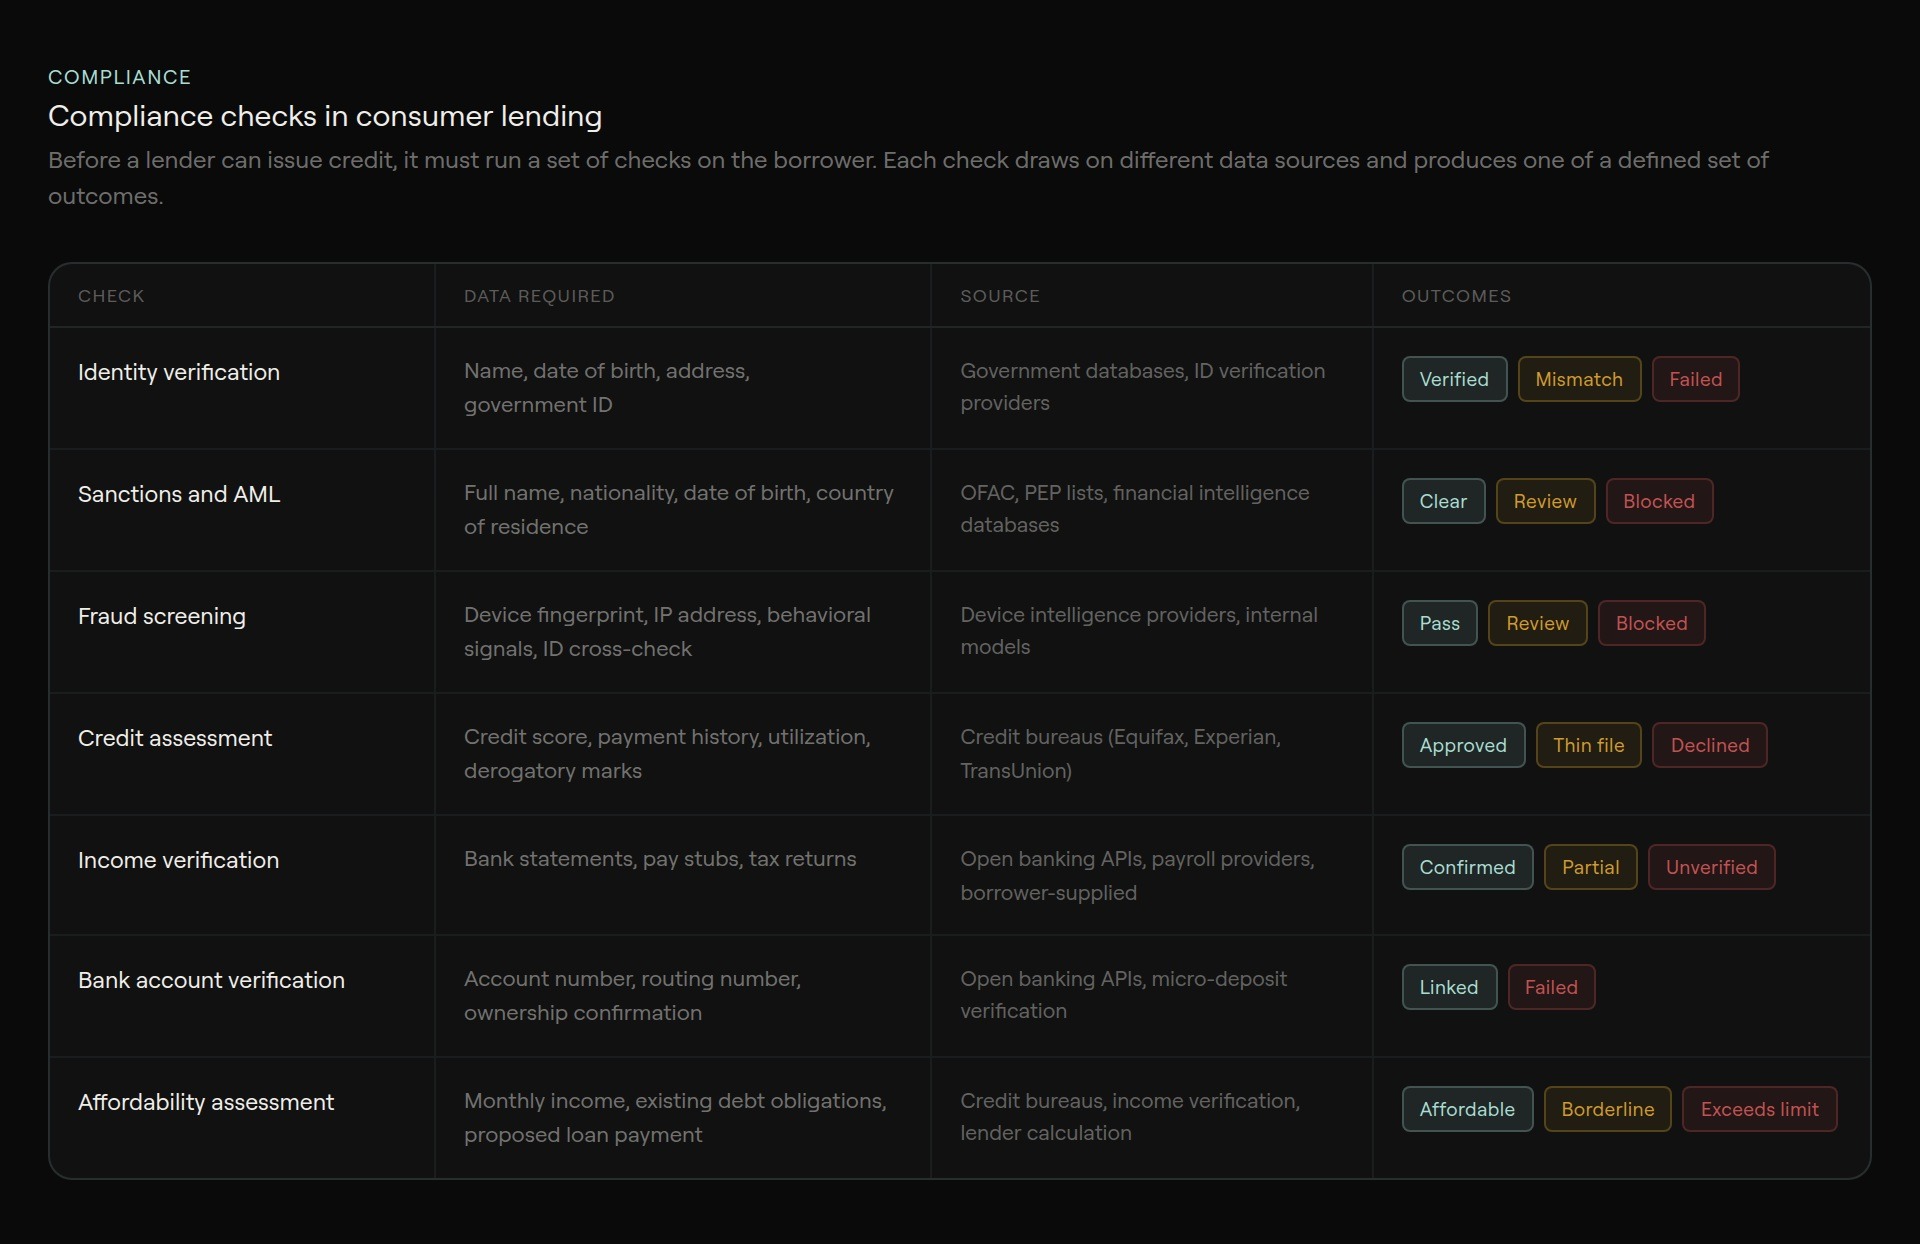Select the Confirmed outcome badge
The height and width of the screenshot is (1244, 1920).
click(x=1466, y=867)
